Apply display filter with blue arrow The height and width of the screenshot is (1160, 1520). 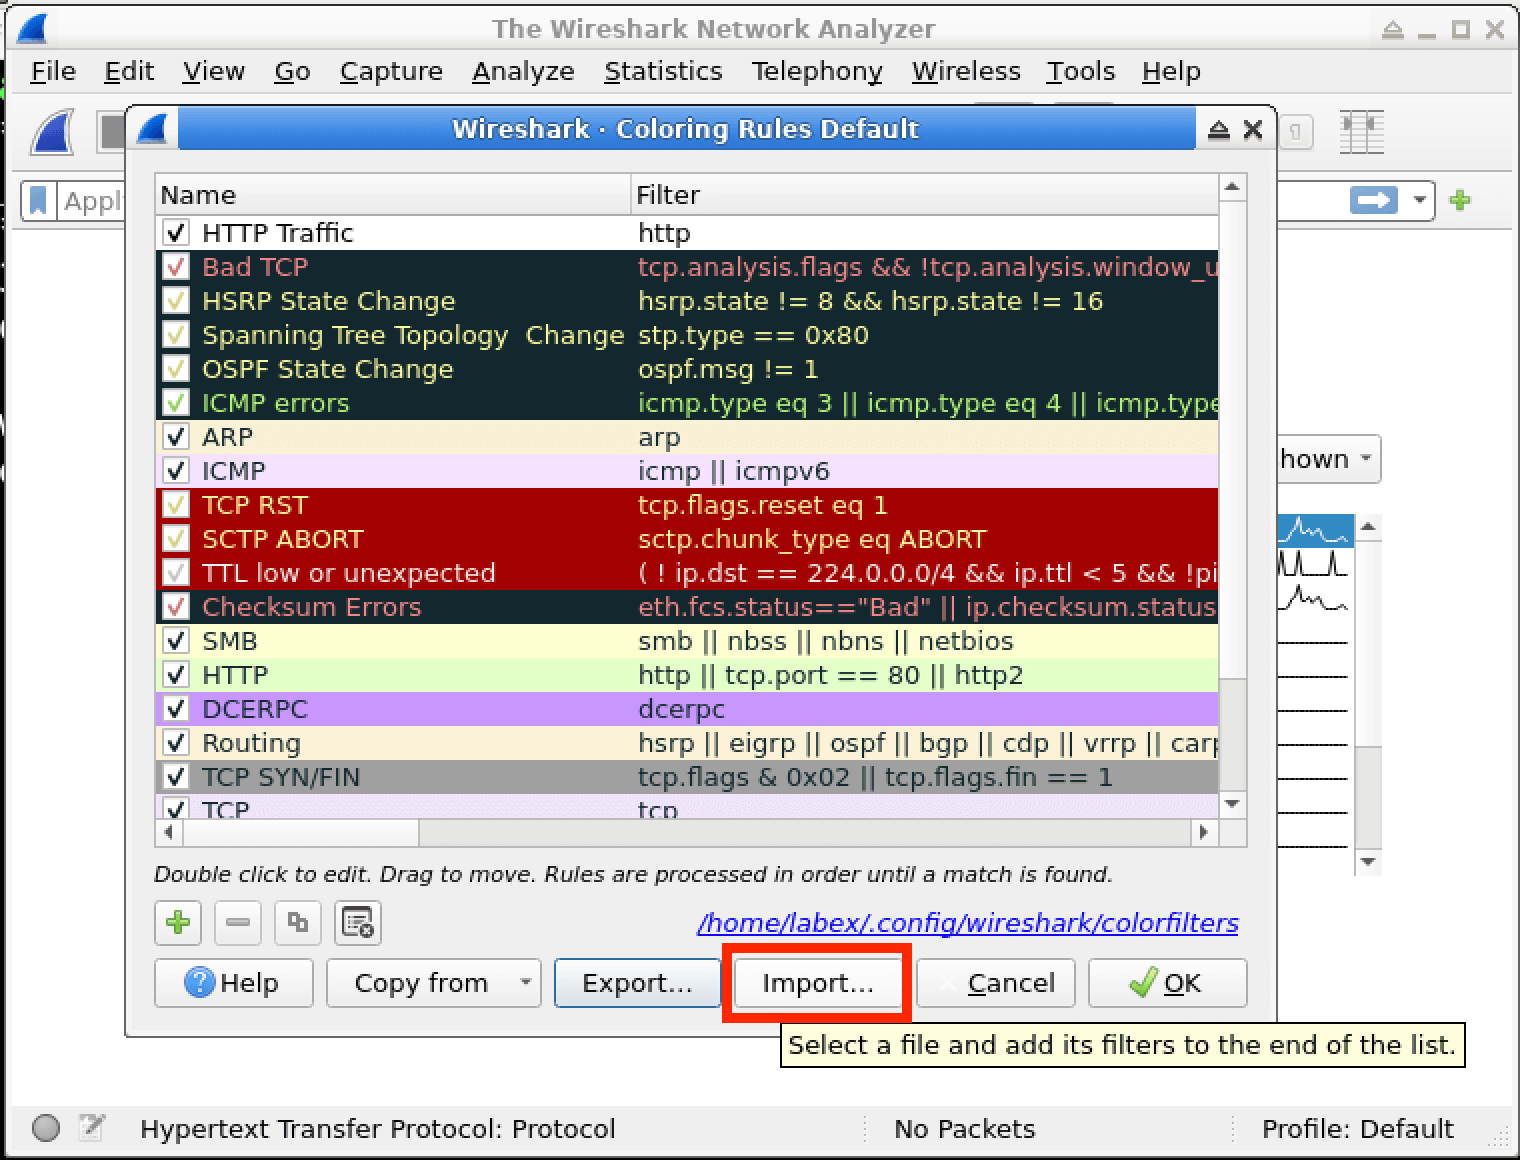1373,200
